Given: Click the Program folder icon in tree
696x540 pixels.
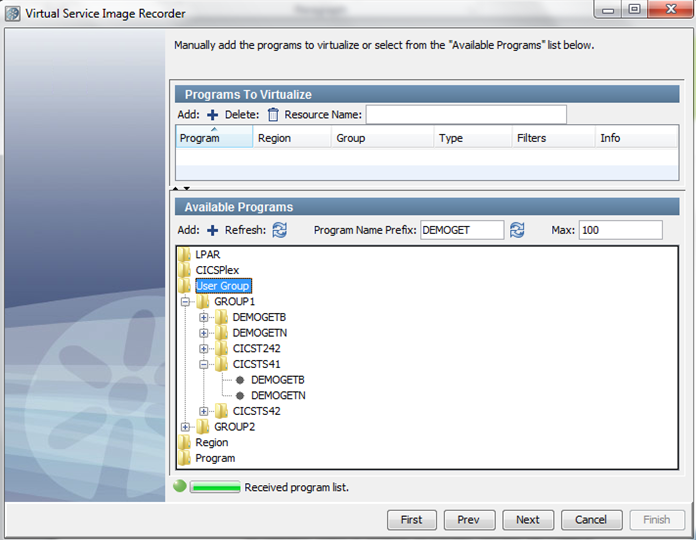Looking at the screenshot, I should [x=184, y=458].
